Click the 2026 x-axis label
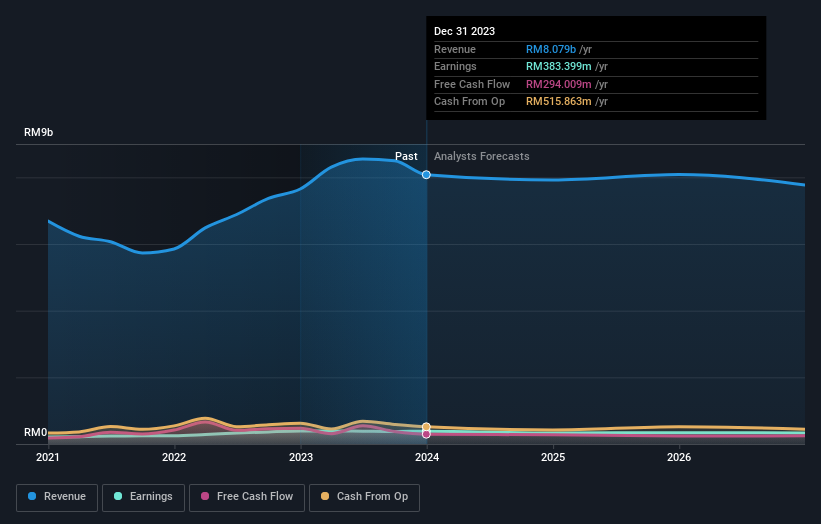Viewport: 821px width, 524px height. click(679, 457)
